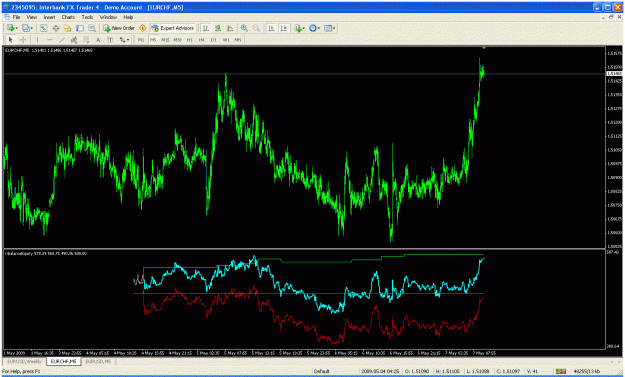Viewport: 625px width, 377px height.
Task: Pick the horizontal line drawing tool
Action: pos(50,39)
